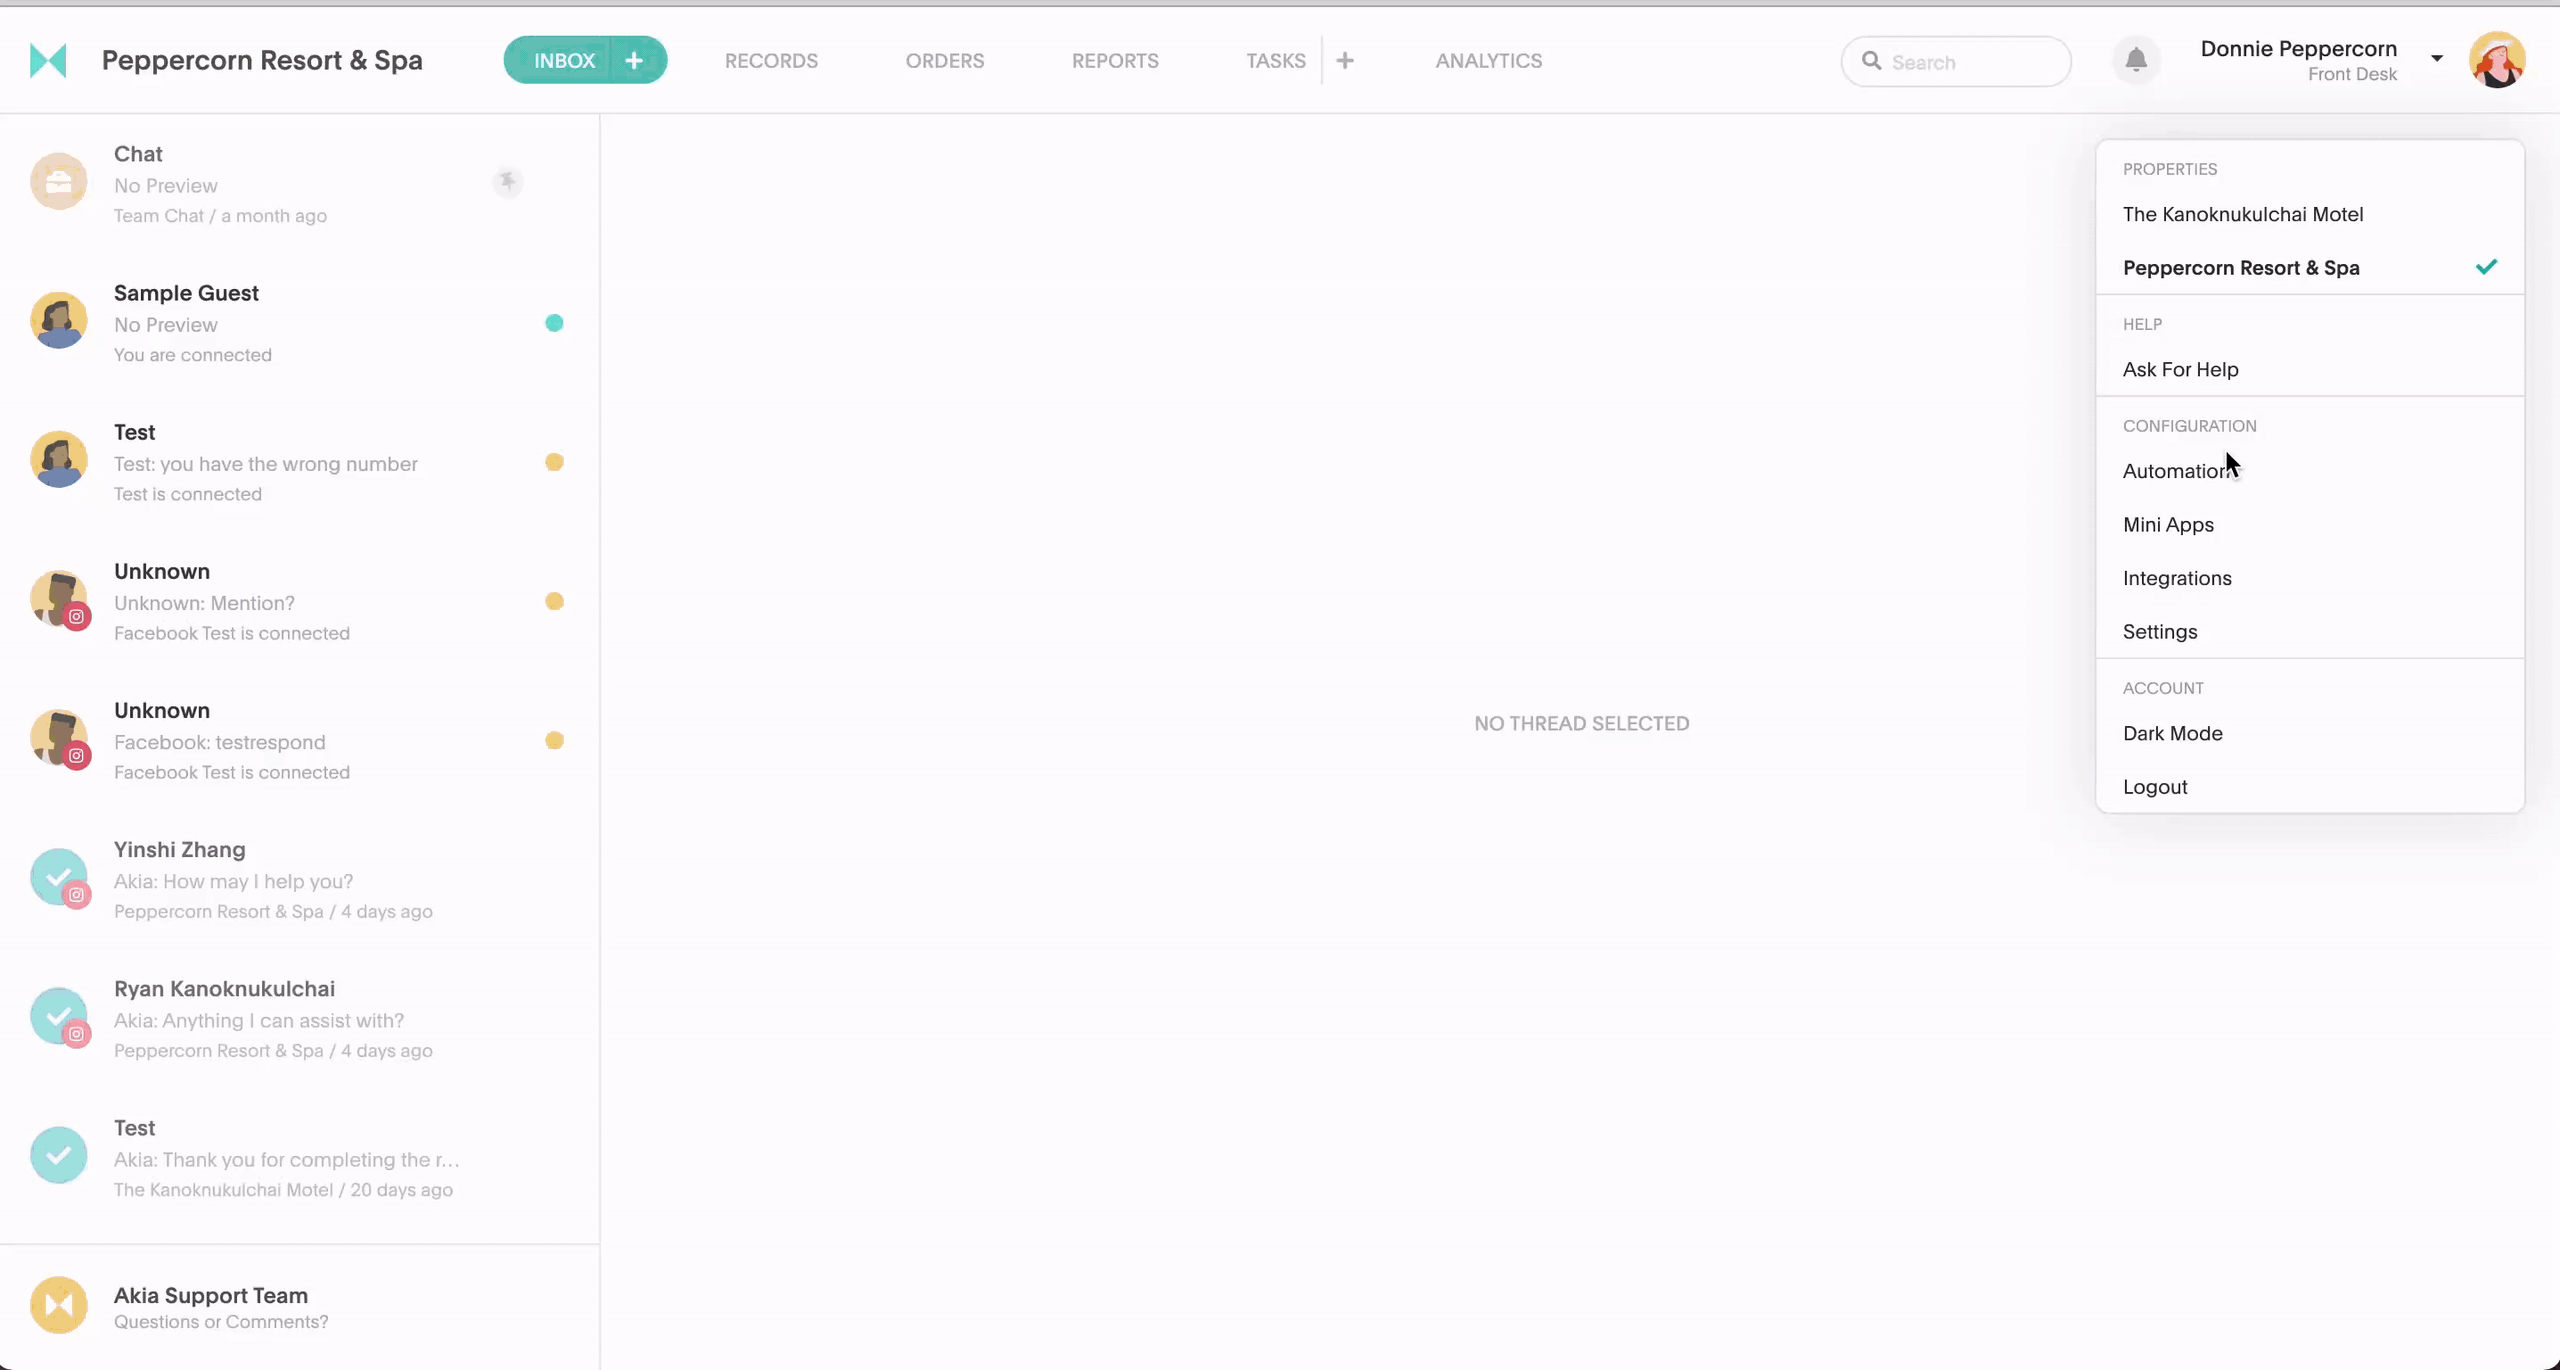Click the notification bell icon
Image resolution: width=2560 pixels, height=1370 pixels.
click(x=2135, y=61)
